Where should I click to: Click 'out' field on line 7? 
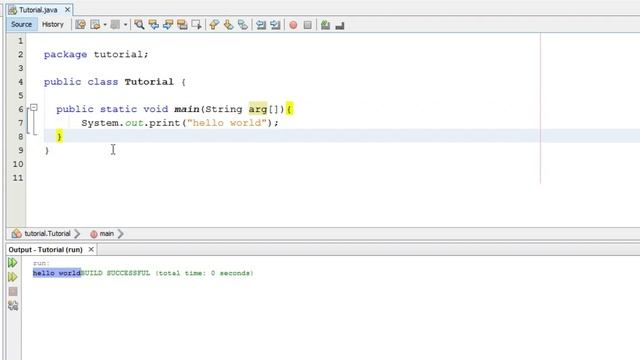point(134,123)
